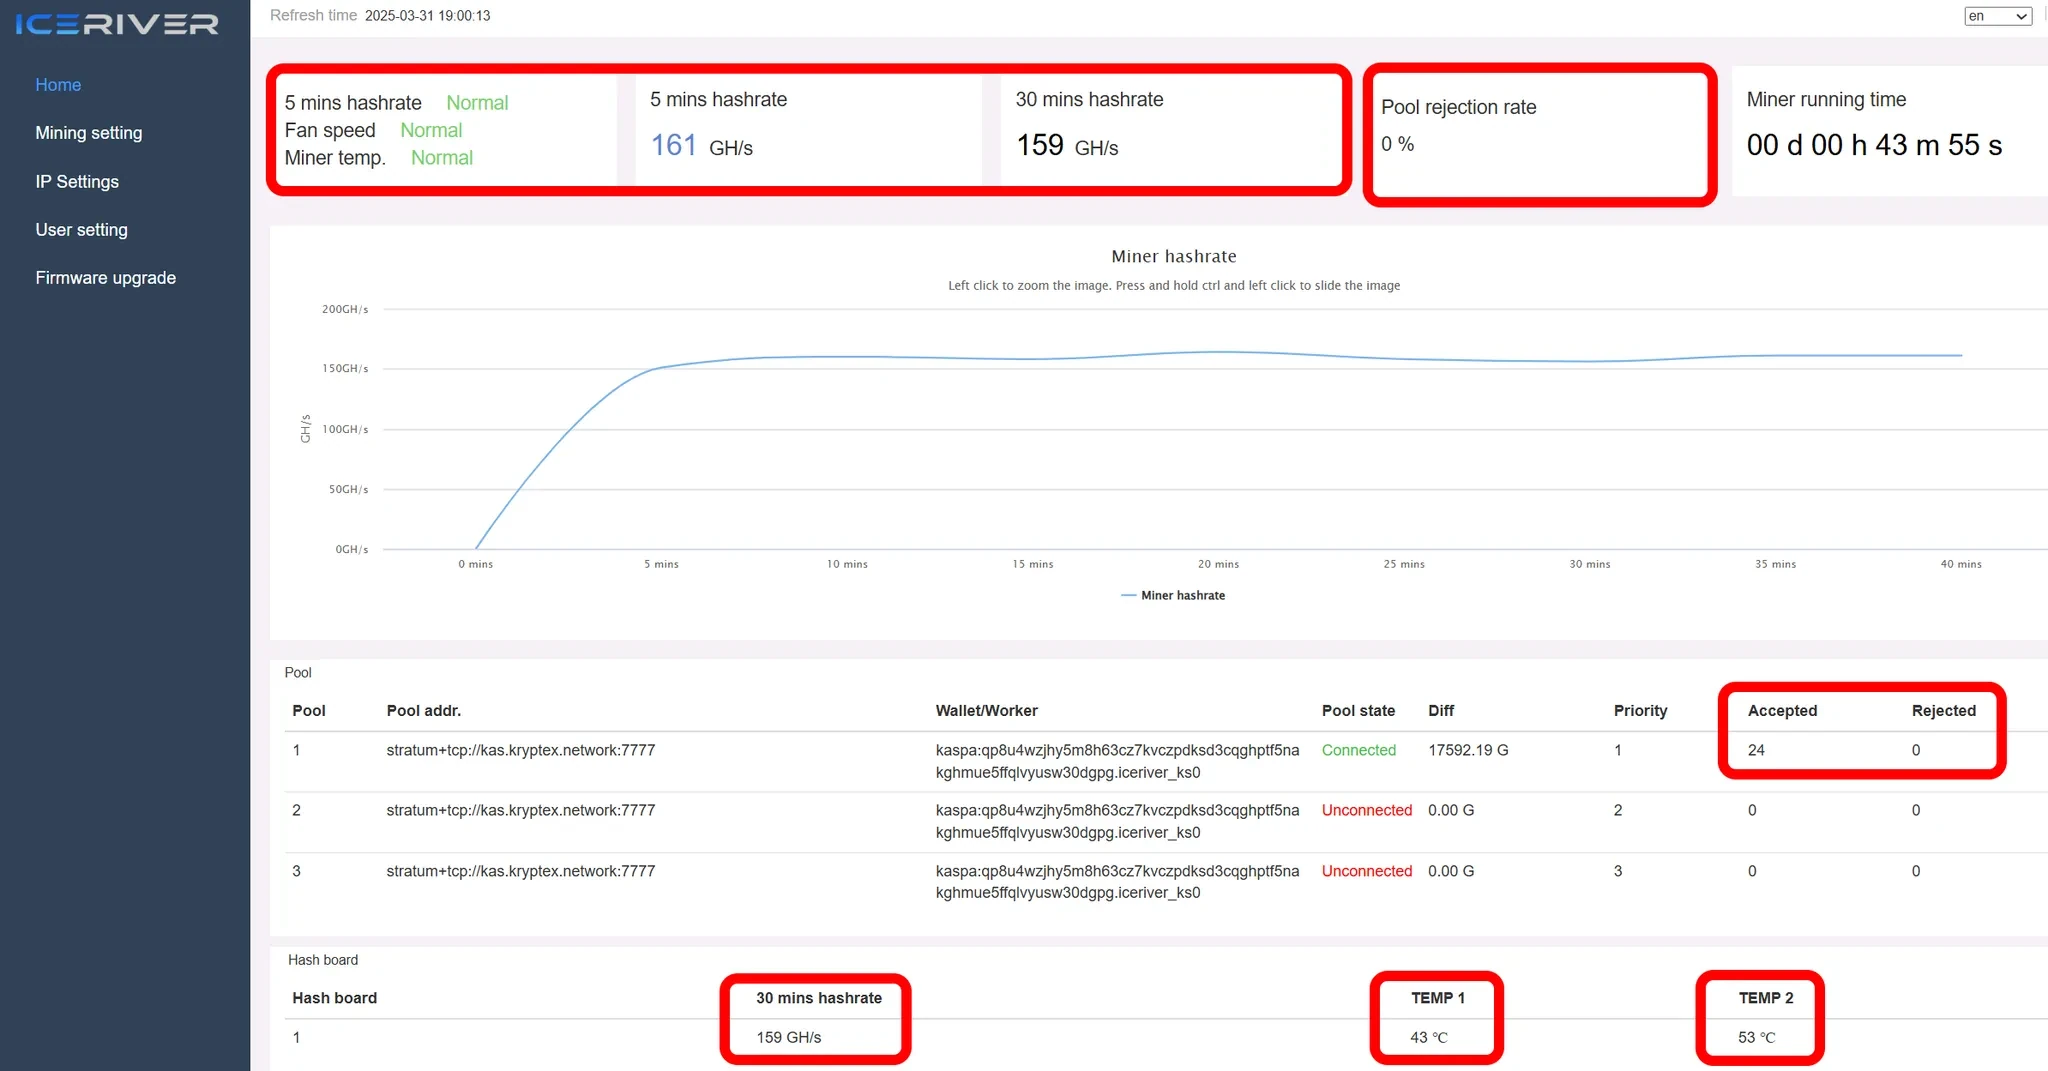Open Mining setting page
The width and height of the screenshot is (2048, 1071).
pos(88,133)
